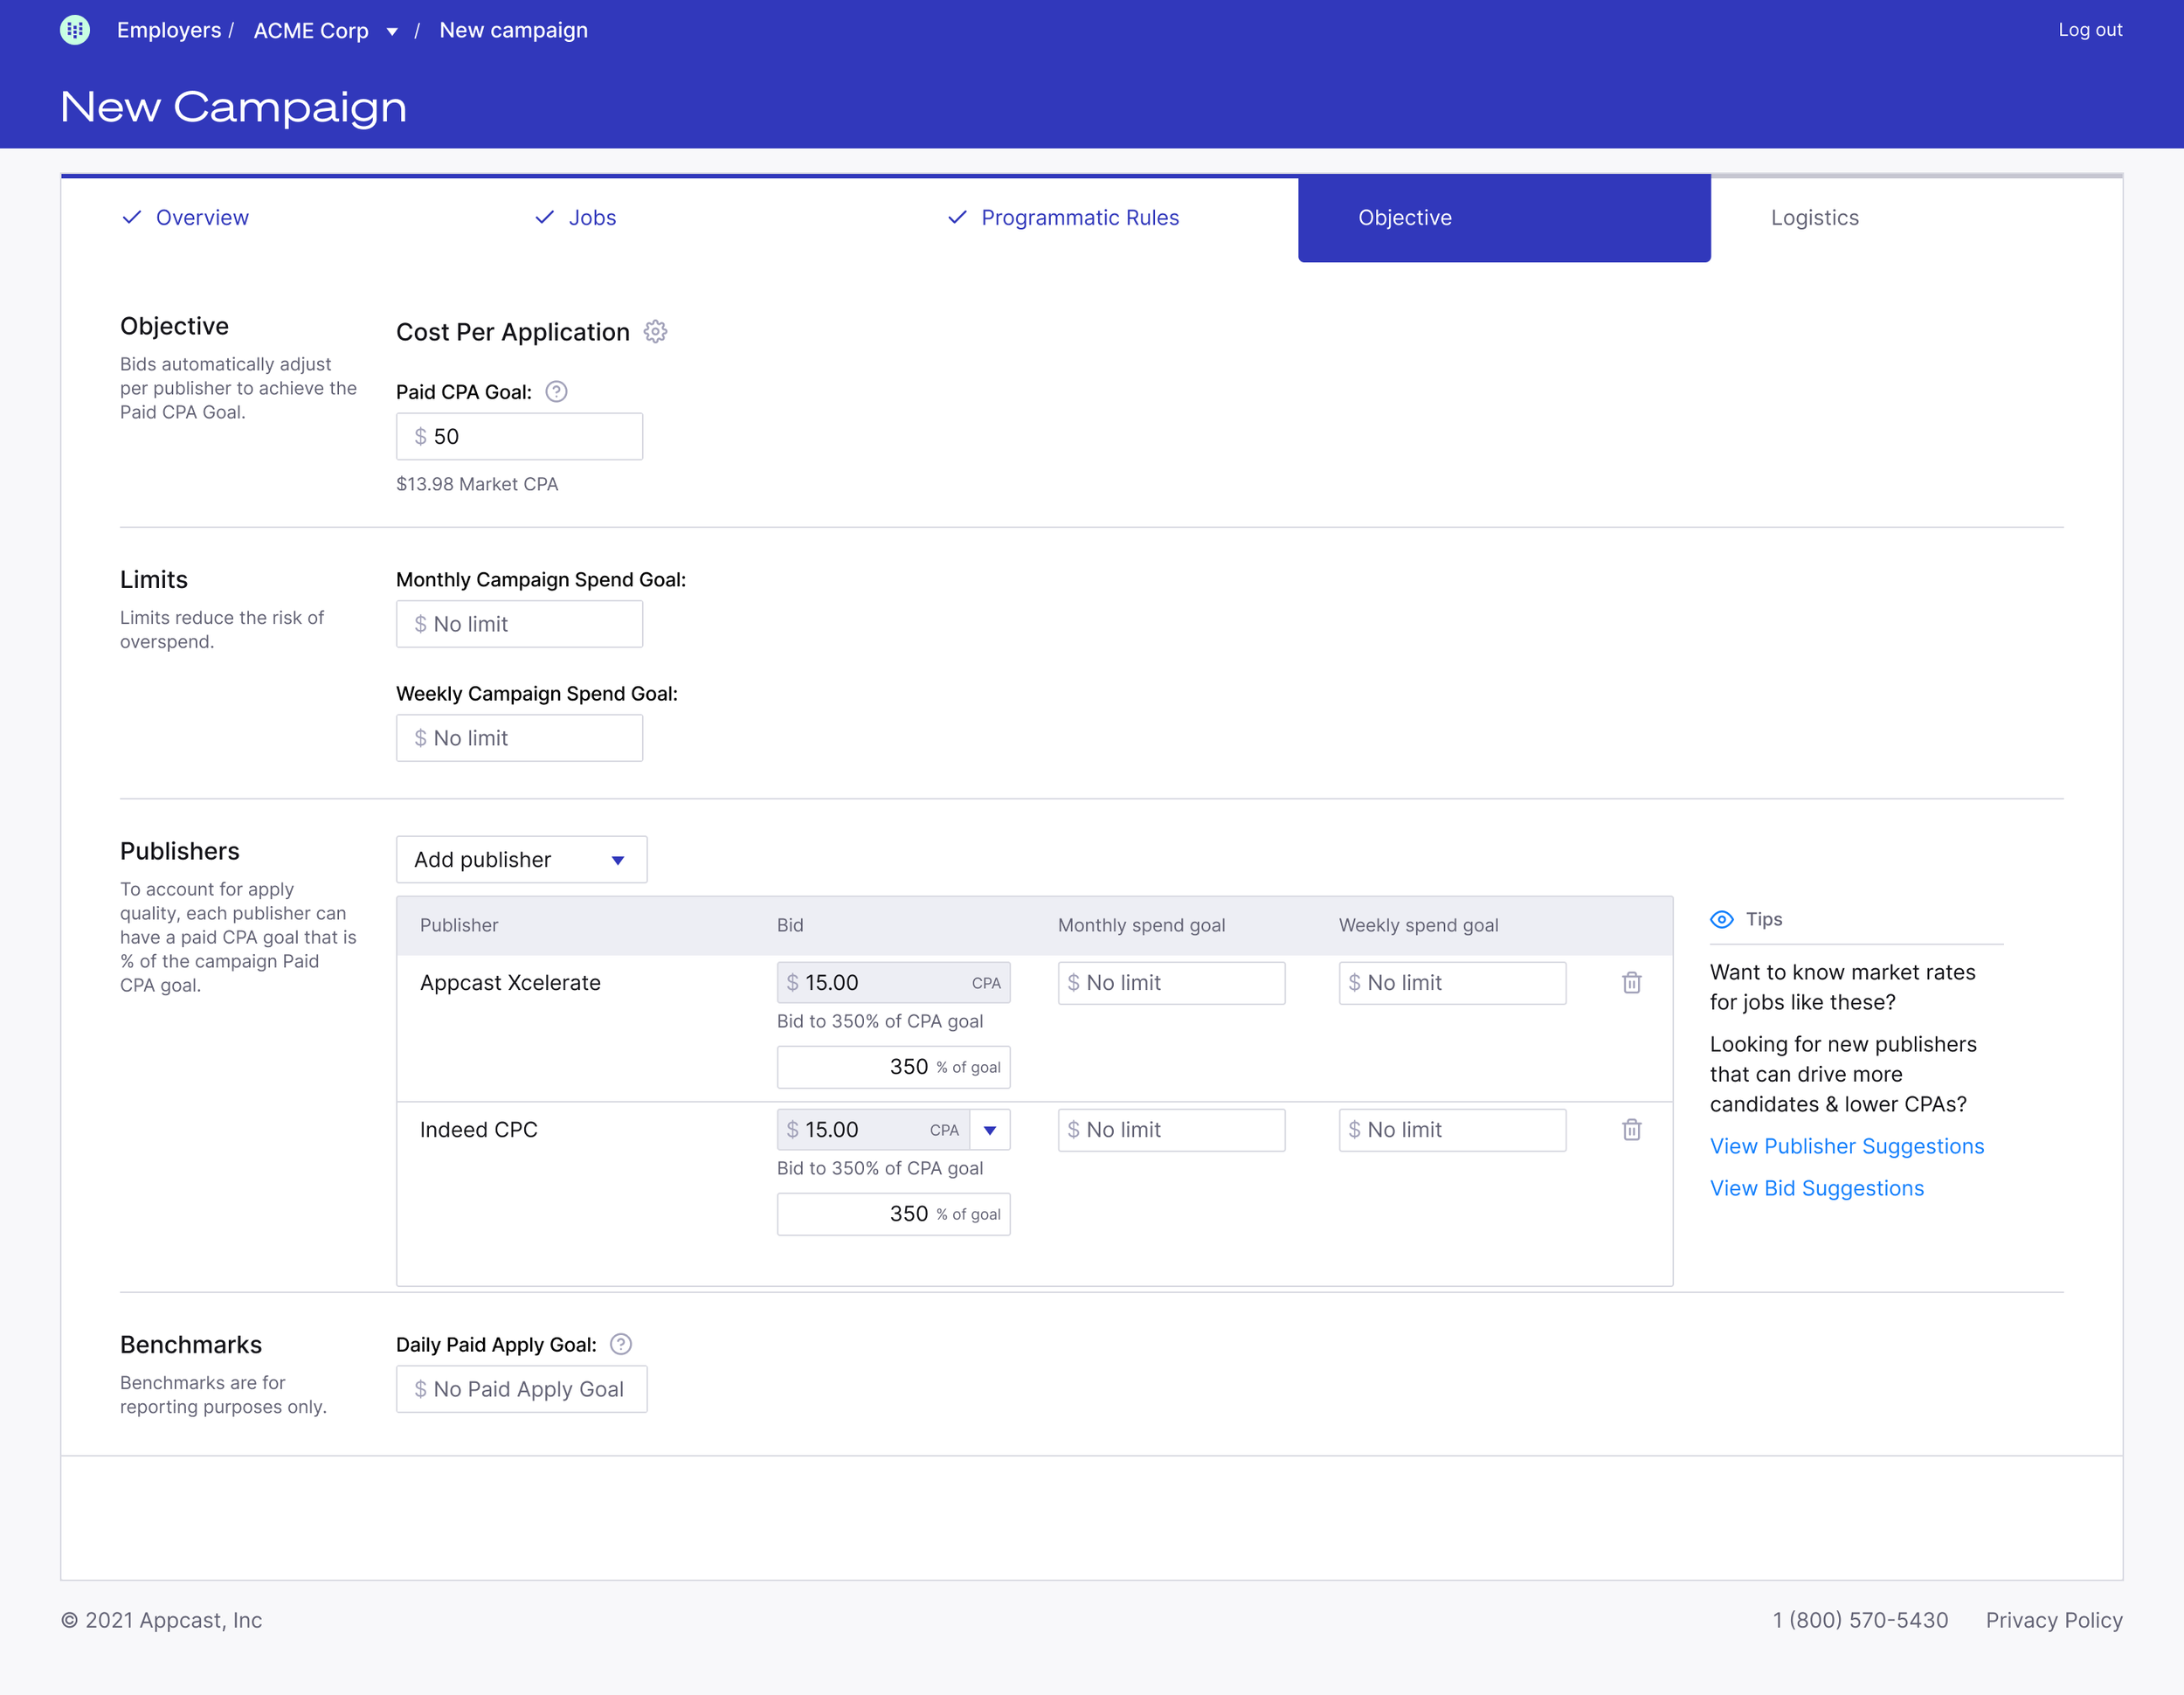
Task: Click the Overview step checkmark icon
Action: click(x=131, y=218)
